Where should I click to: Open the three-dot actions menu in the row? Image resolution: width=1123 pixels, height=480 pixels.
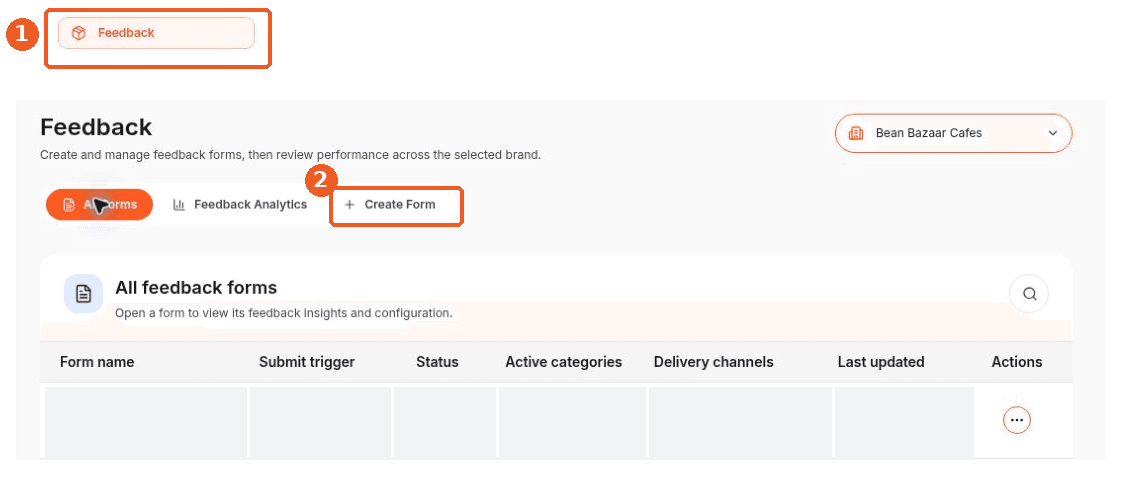pos(1016,420)
